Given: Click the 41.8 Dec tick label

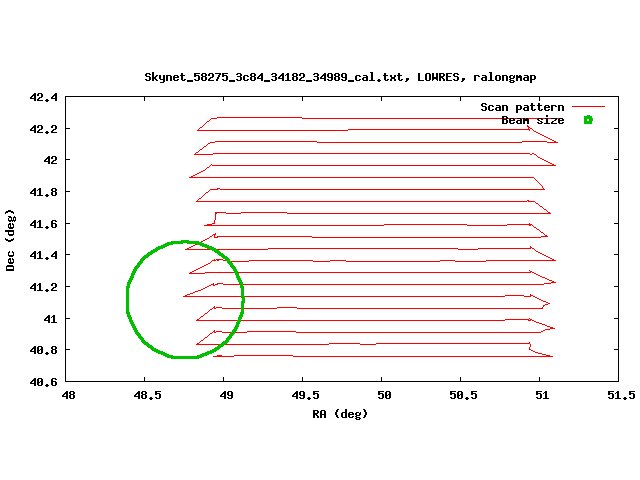Looking at the screenshot, I should (x=43, y=192).
